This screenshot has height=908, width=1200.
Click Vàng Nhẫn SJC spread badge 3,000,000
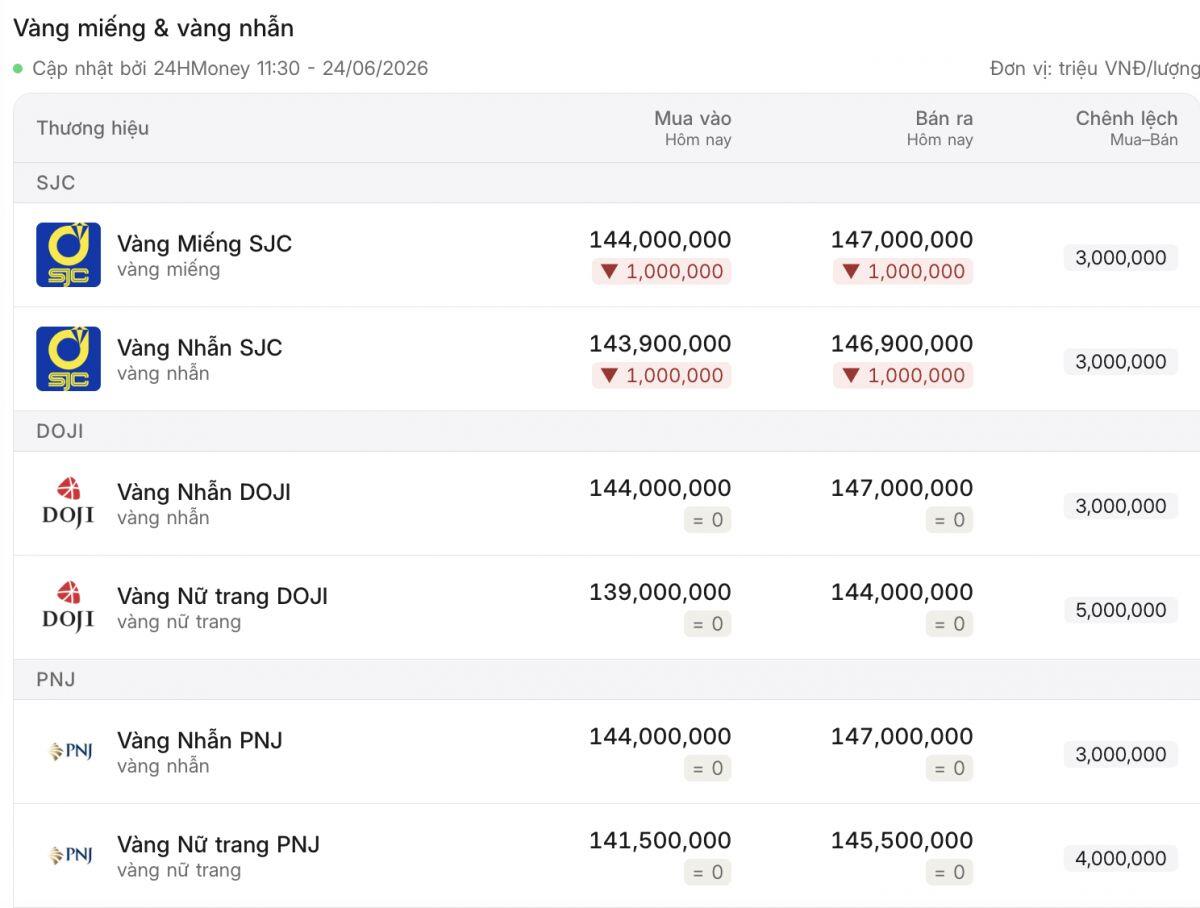click(x=1121, y=362)
